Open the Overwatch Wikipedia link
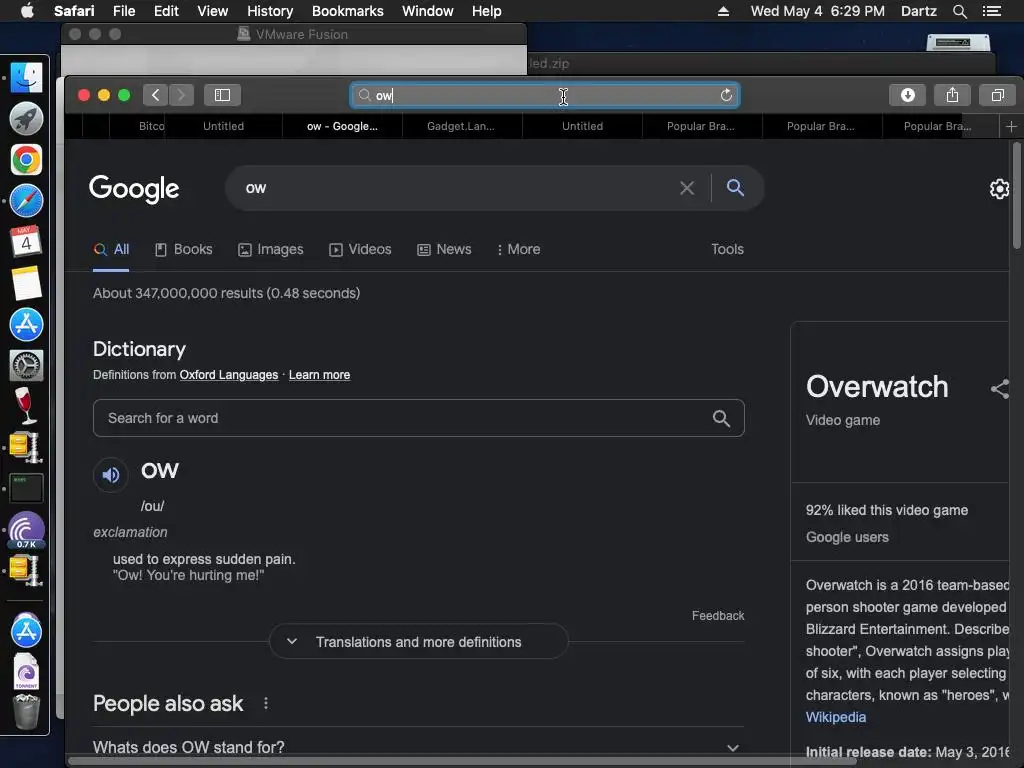Viewport: 1024px width, 768px height. click(836, 717)
